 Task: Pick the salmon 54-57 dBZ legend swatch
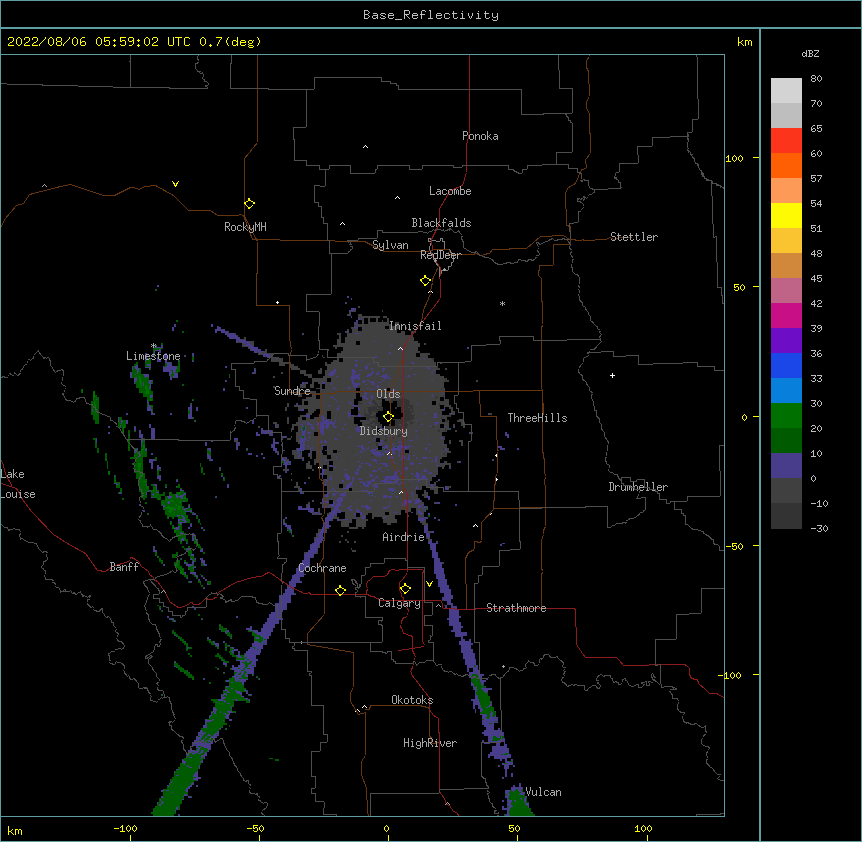click(786, 191)
